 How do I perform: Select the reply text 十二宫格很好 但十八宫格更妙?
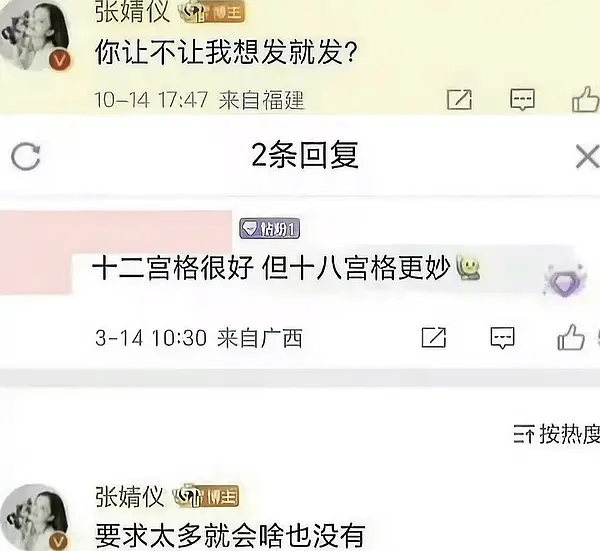pyautogui.click(x=272, y=267)
